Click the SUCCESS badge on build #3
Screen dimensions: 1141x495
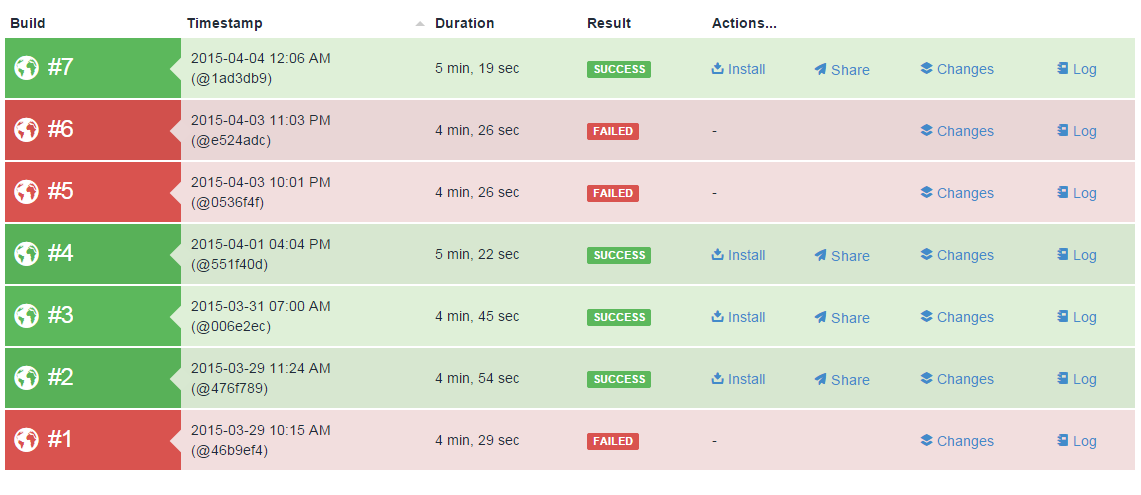[619, 317]
